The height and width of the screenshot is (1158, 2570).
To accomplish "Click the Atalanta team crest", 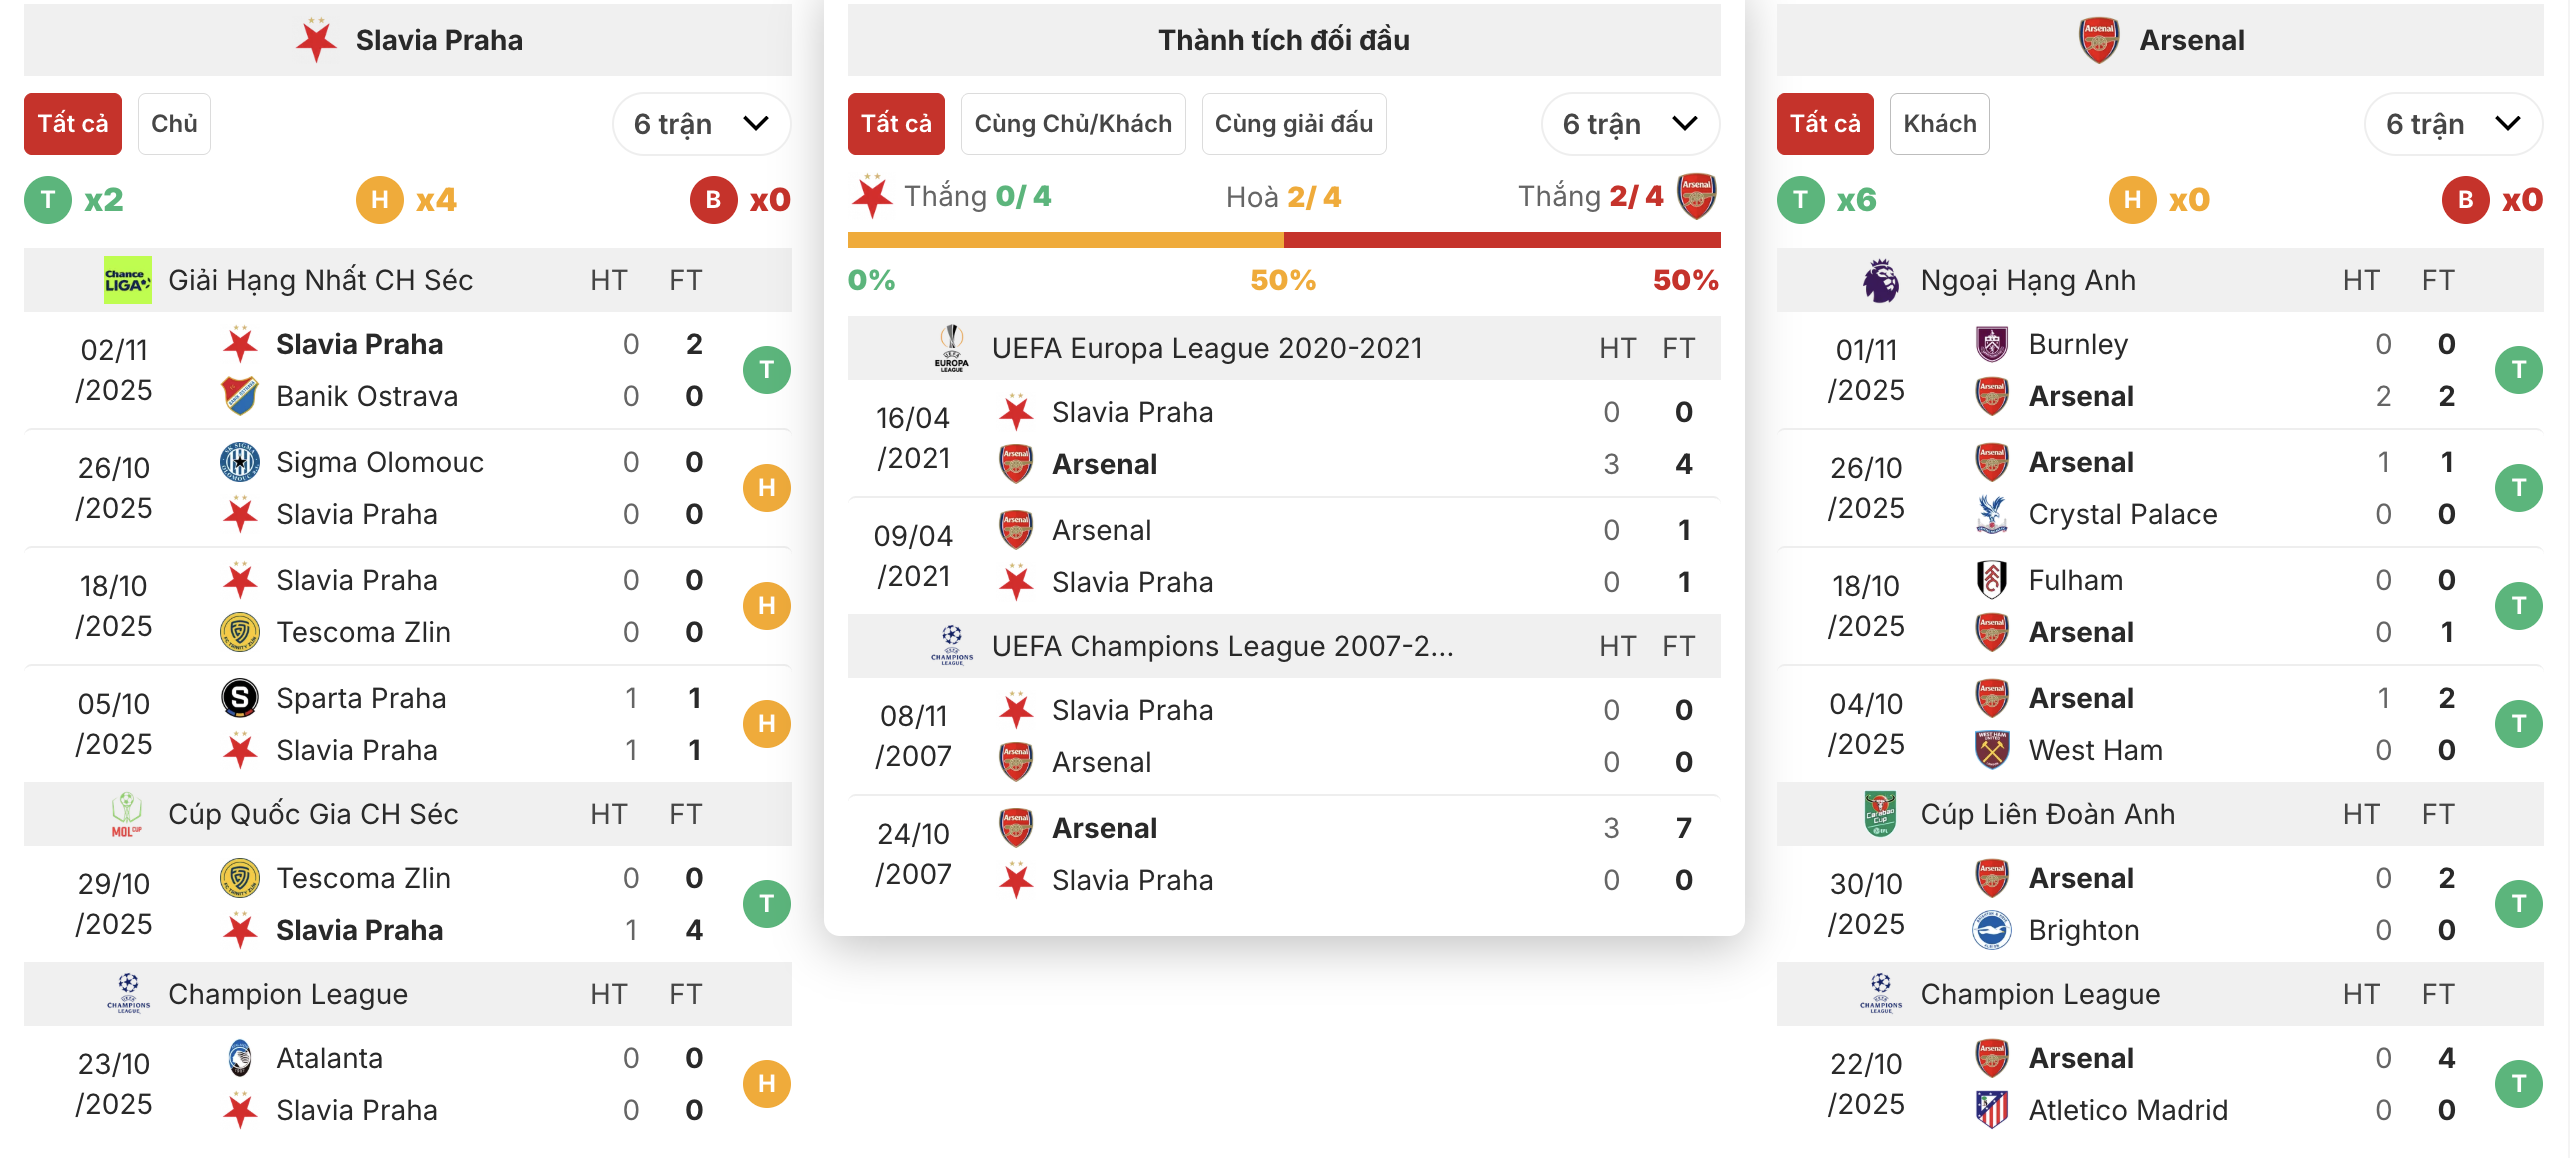I will coord(240,1058).
